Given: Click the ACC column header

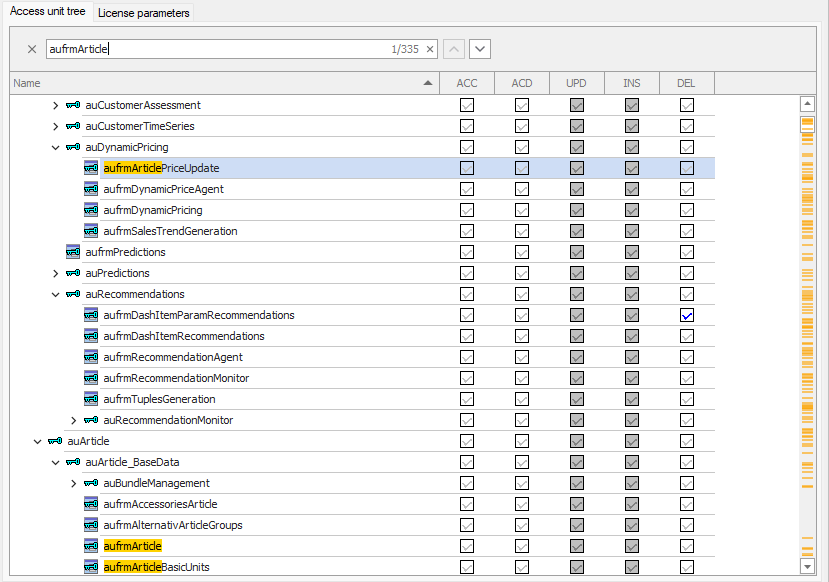Looking at the screenshot, I should point(467,83).
